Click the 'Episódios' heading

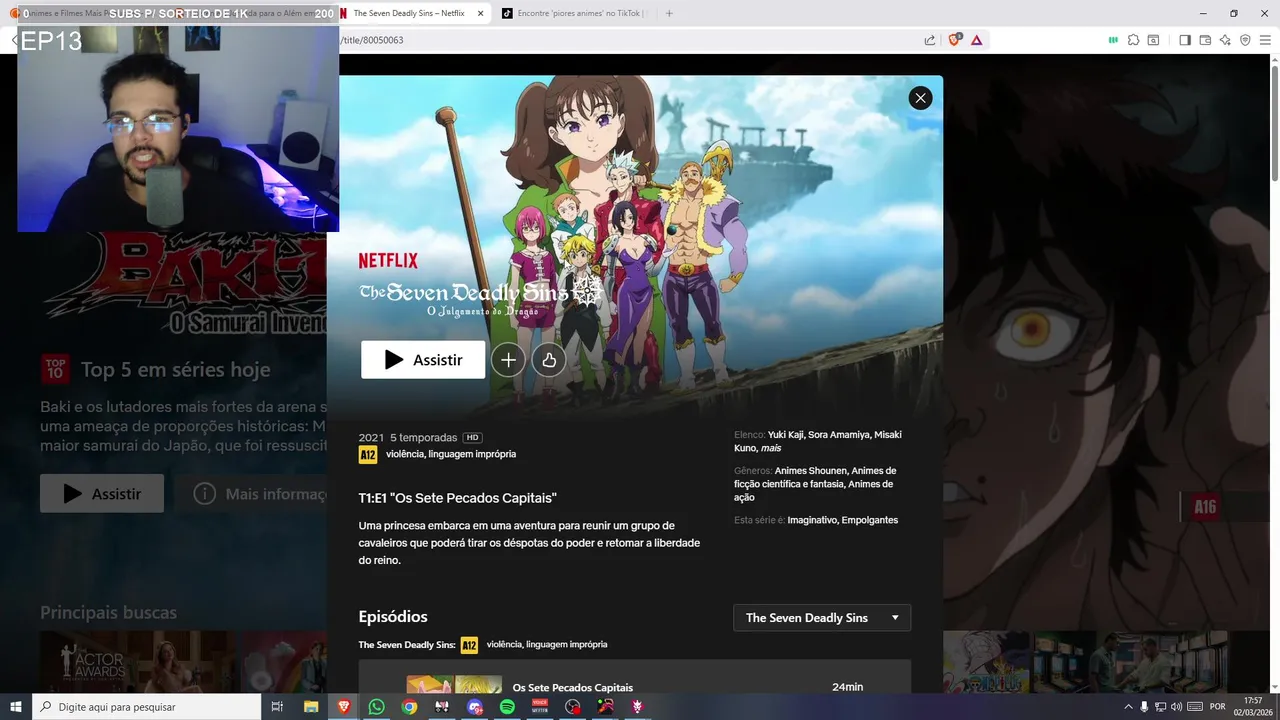pos(393,616)
